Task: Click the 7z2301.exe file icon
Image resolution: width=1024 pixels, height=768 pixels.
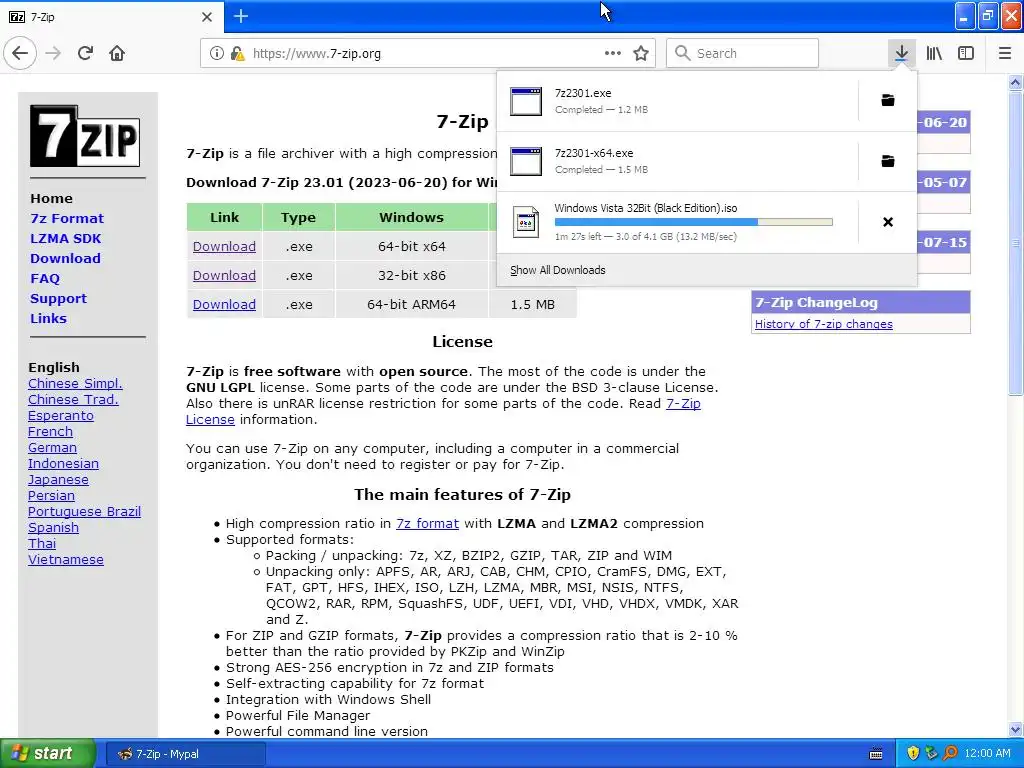Action: (526, 101)
